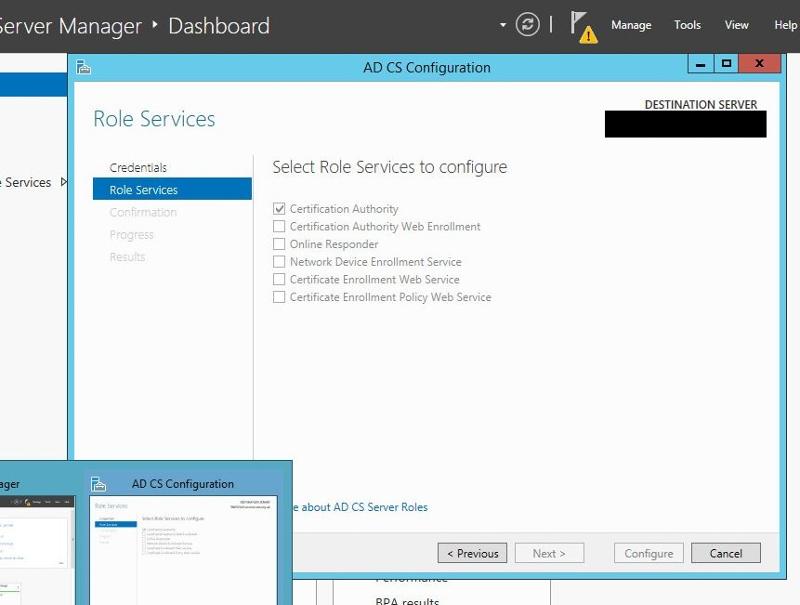Viewport: 800px width, 605px height.
Task: Expand the Services arrow in left pane
Action: pos(64,182)
